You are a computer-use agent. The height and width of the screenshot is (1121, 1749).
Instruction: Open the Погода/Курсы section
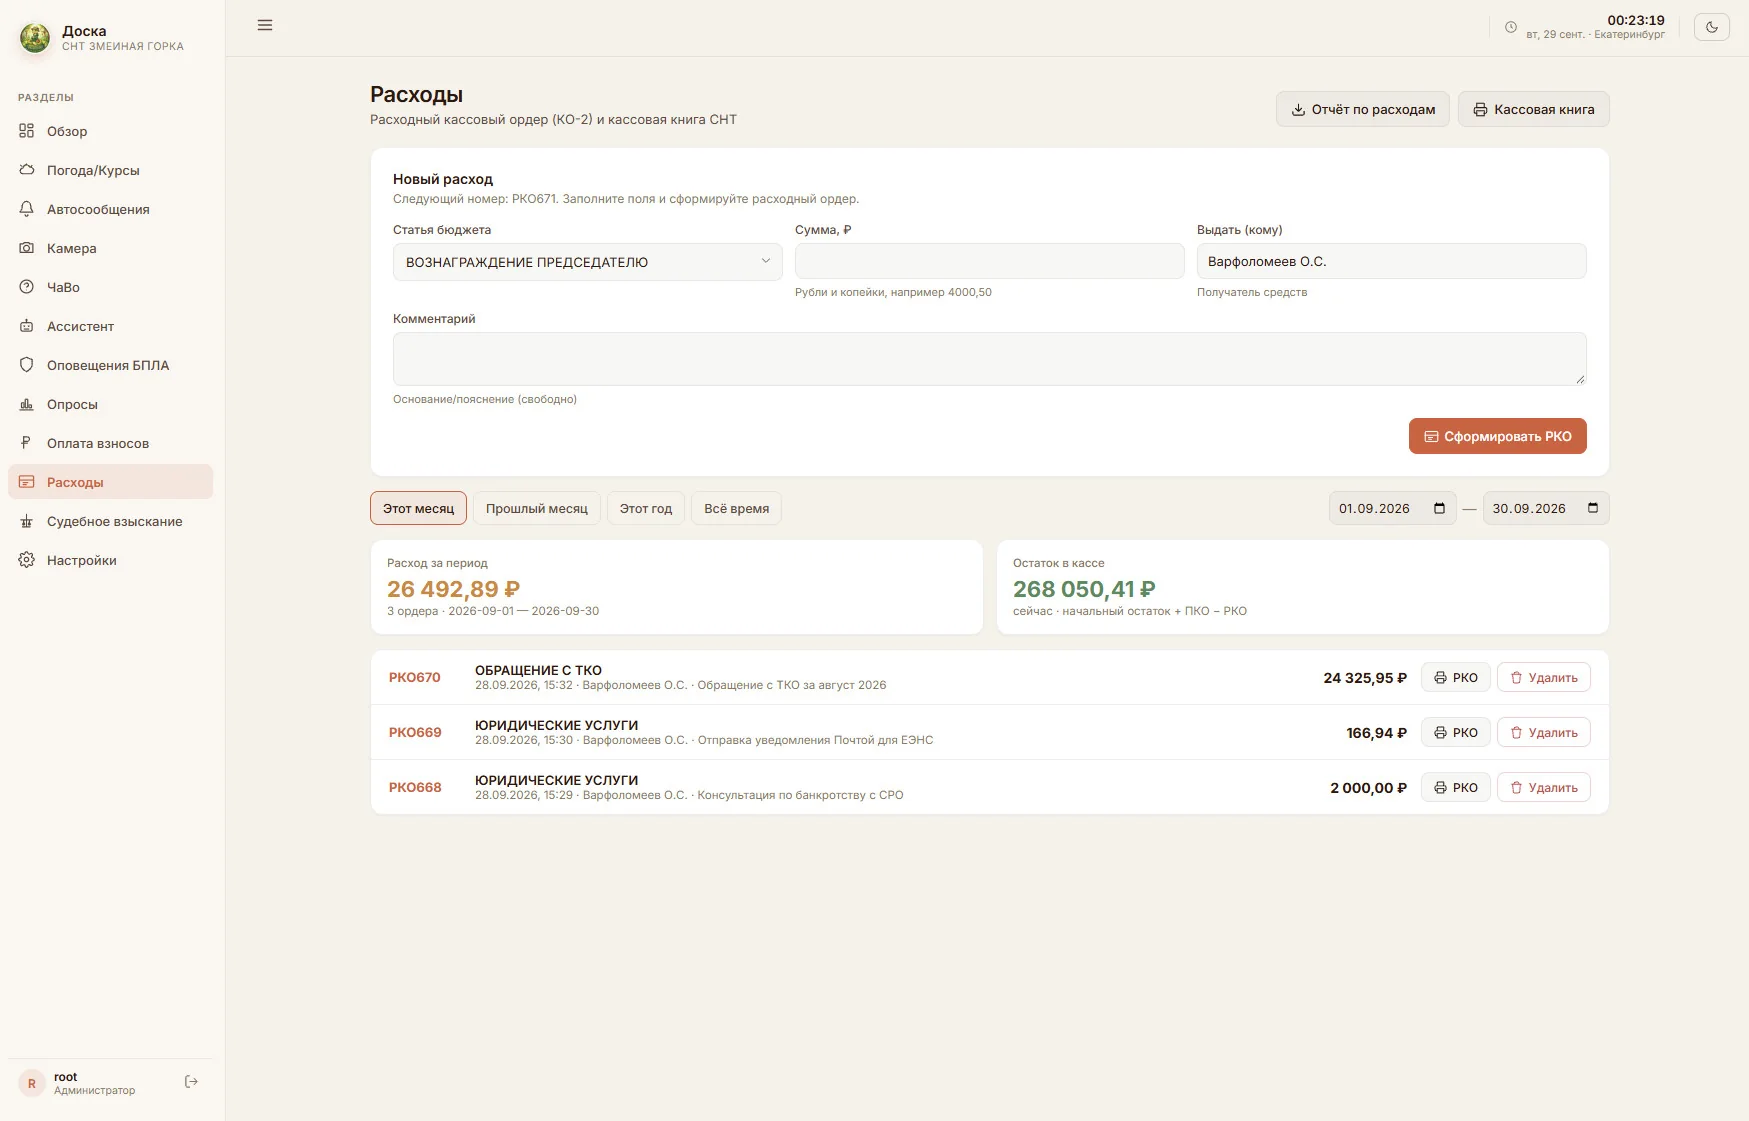110,170
